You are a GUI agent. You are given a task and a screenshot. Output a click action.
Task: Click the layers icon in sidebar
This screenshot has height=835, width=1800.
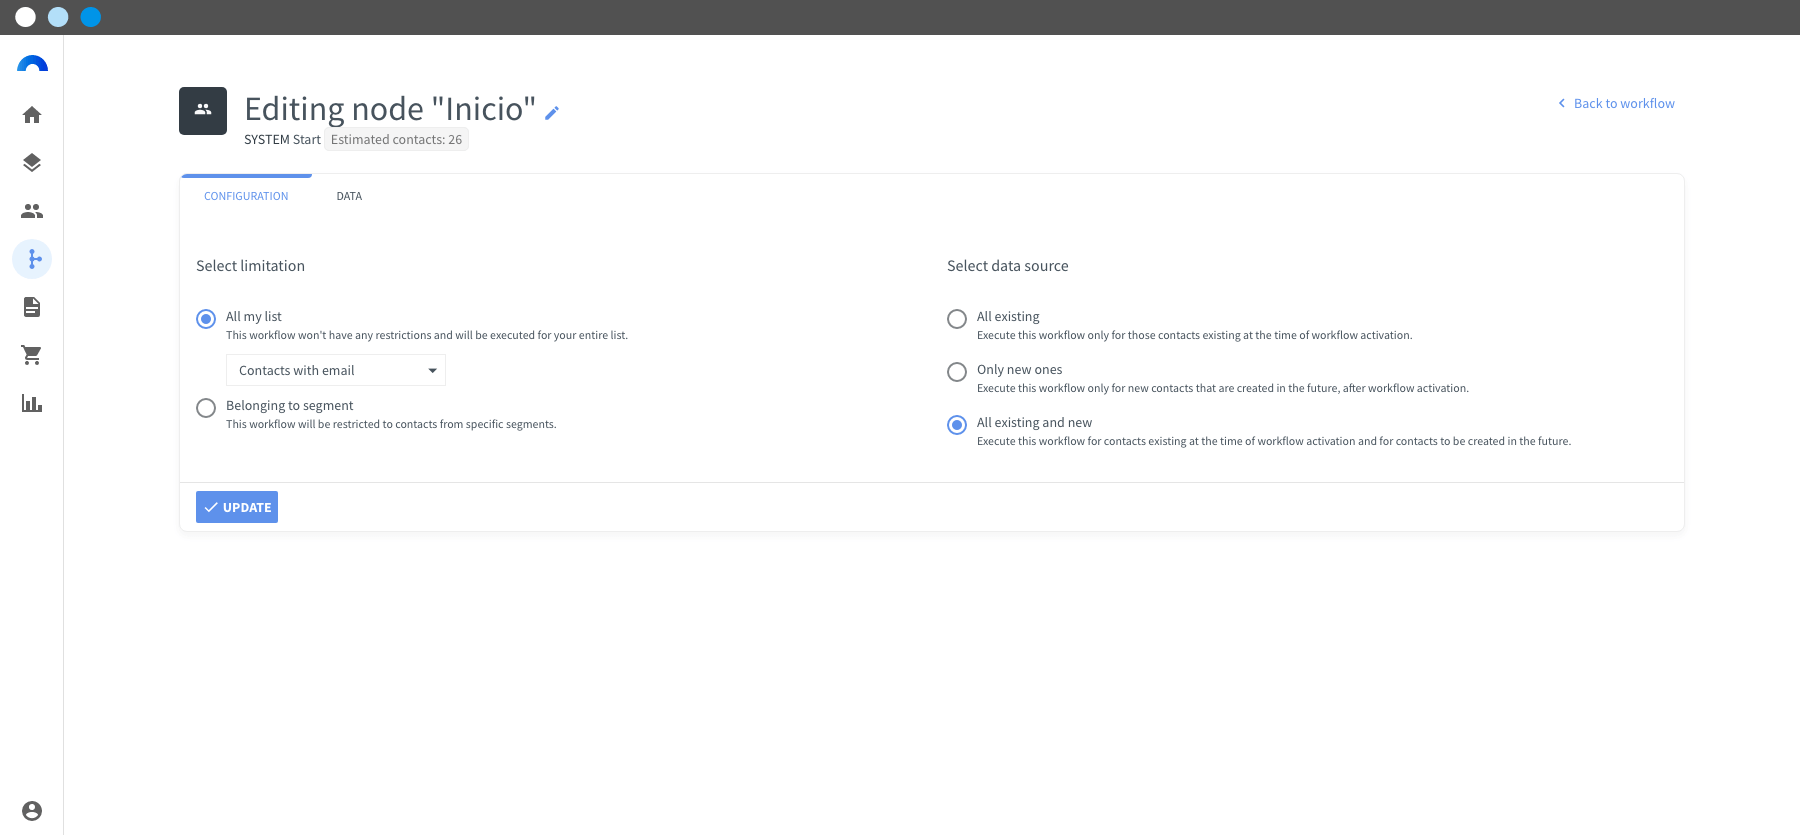[x=32, y=163]
